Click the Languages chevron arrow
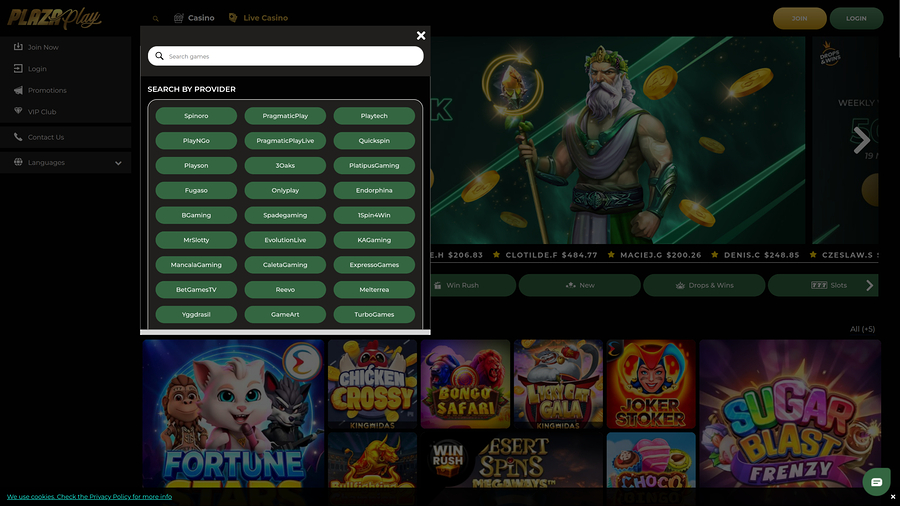900x506 pixels. (x=118, y=163)
